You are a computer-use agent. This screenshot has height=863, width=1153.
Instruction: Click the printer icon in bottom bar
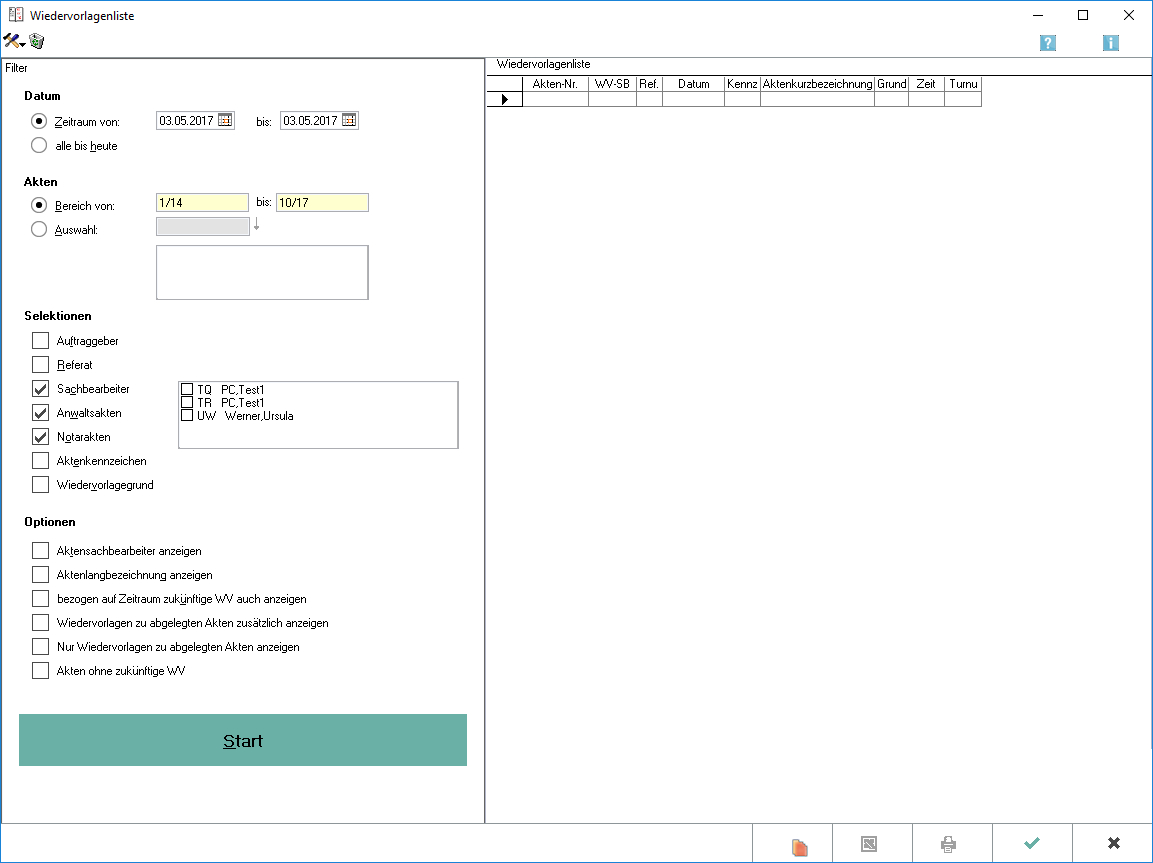(x=948, y=844)
